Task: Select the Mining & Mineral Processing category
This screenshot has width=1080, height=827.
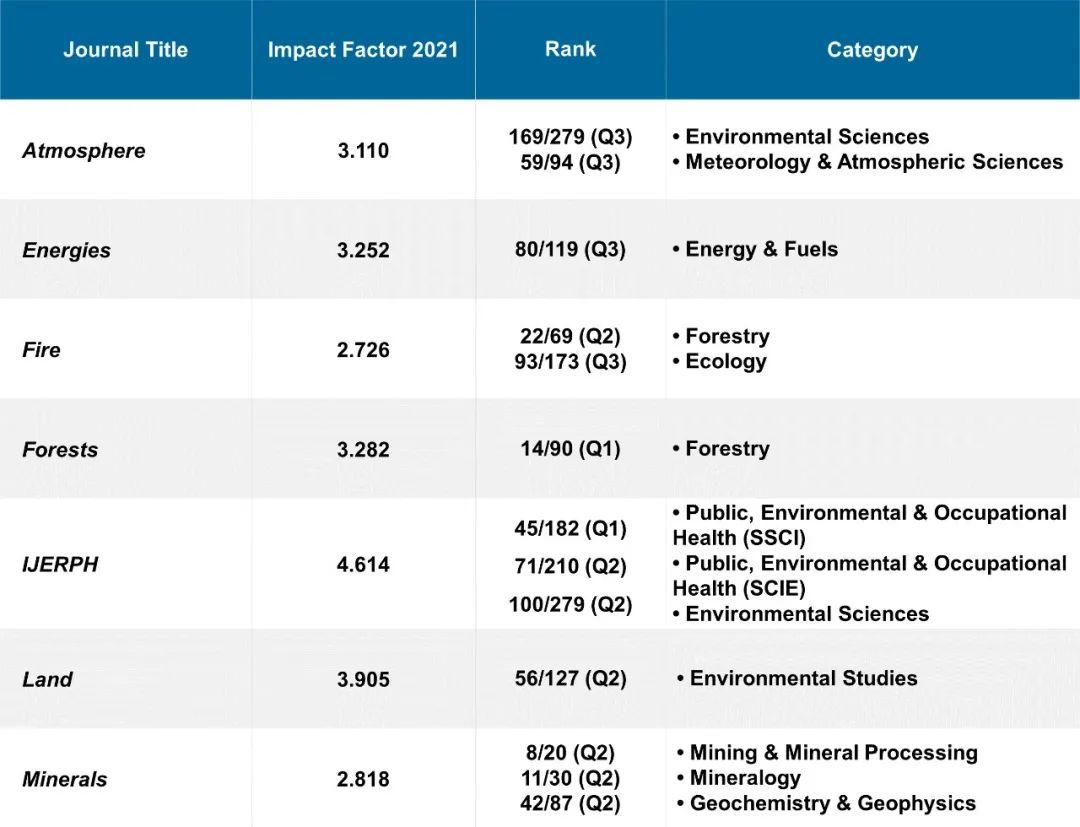Action: [x=833, y=753]
